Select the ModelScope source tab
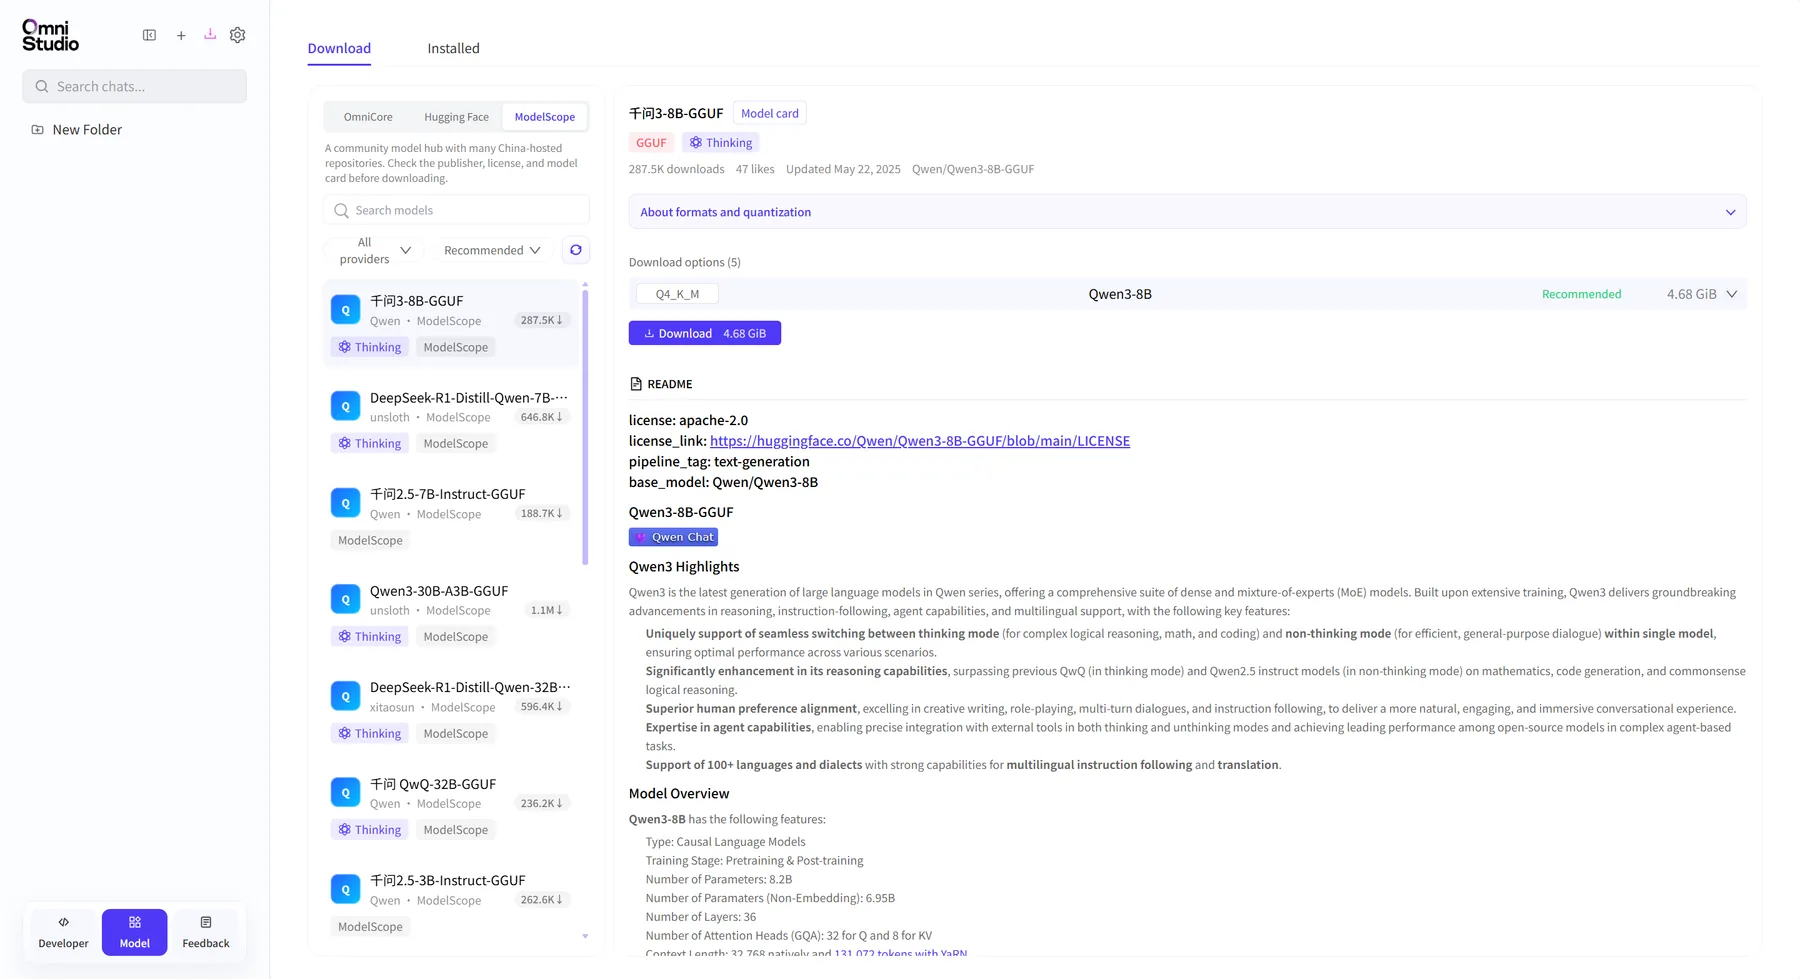 coord(545,117)
